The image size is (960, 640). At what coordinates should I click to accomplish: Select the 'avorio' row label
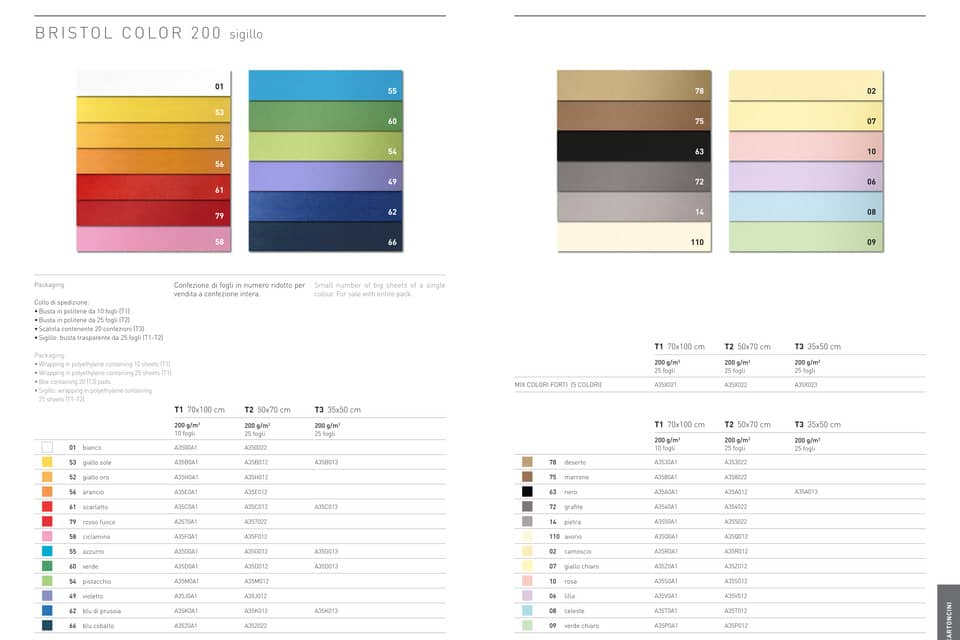click(x=573, y=536)
